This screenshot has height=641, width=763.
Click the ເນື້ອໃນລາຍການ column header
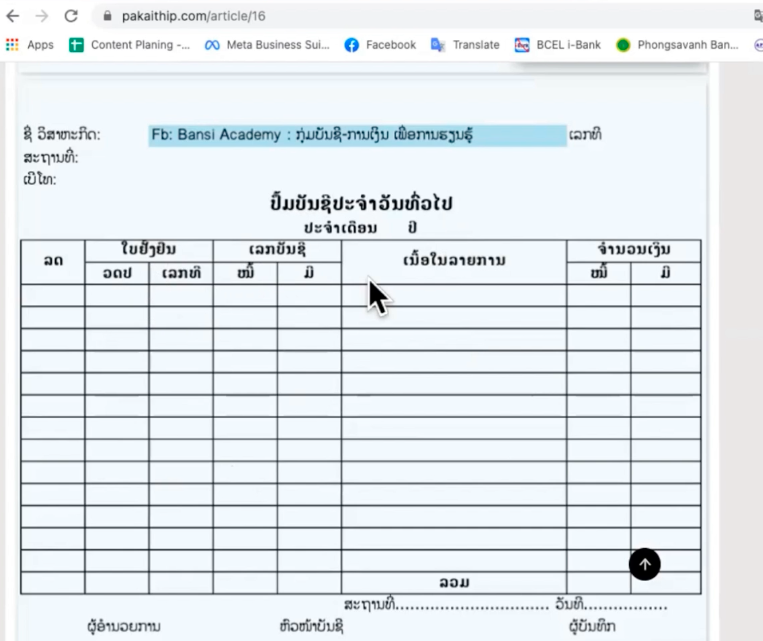454,261
